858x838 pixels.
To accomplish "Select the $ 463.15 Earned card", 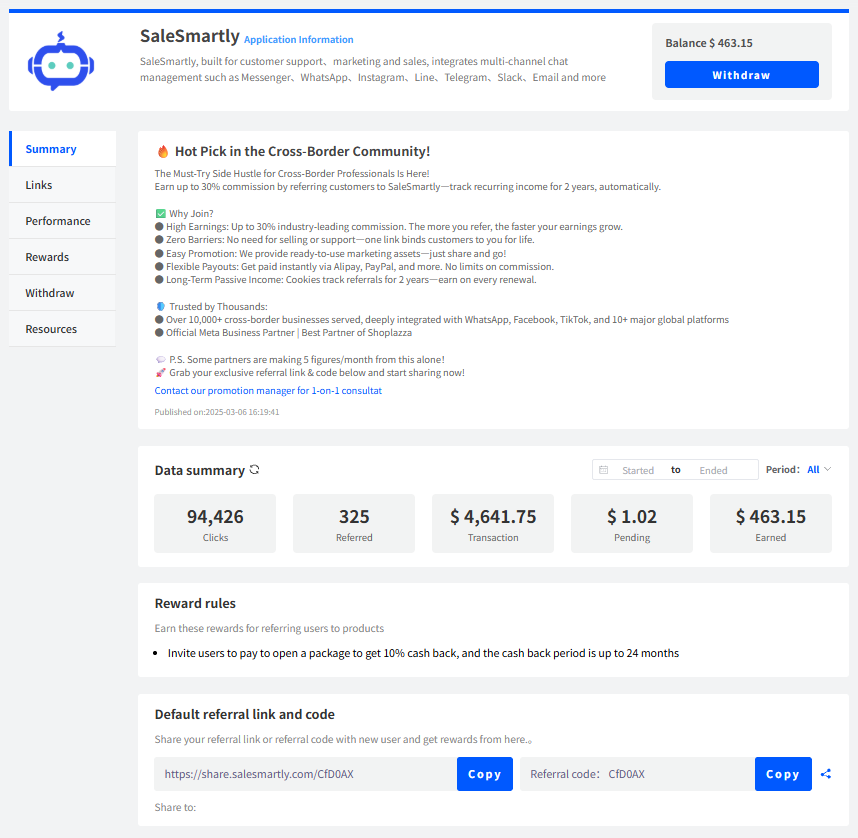I will point(770,523).
